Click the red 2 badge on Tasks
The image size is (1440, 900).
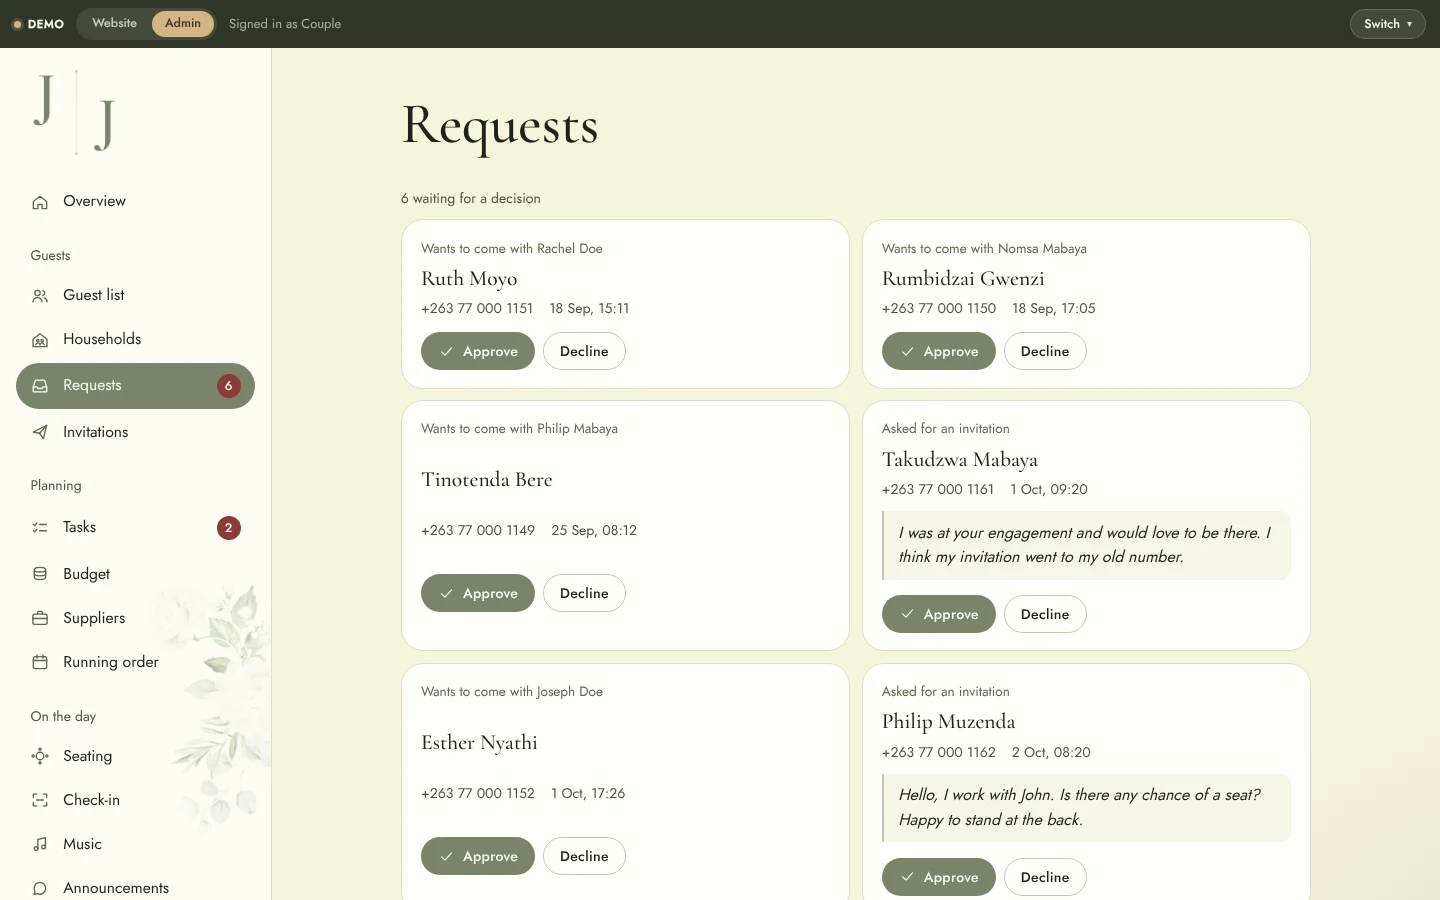(x=229, y=528)
